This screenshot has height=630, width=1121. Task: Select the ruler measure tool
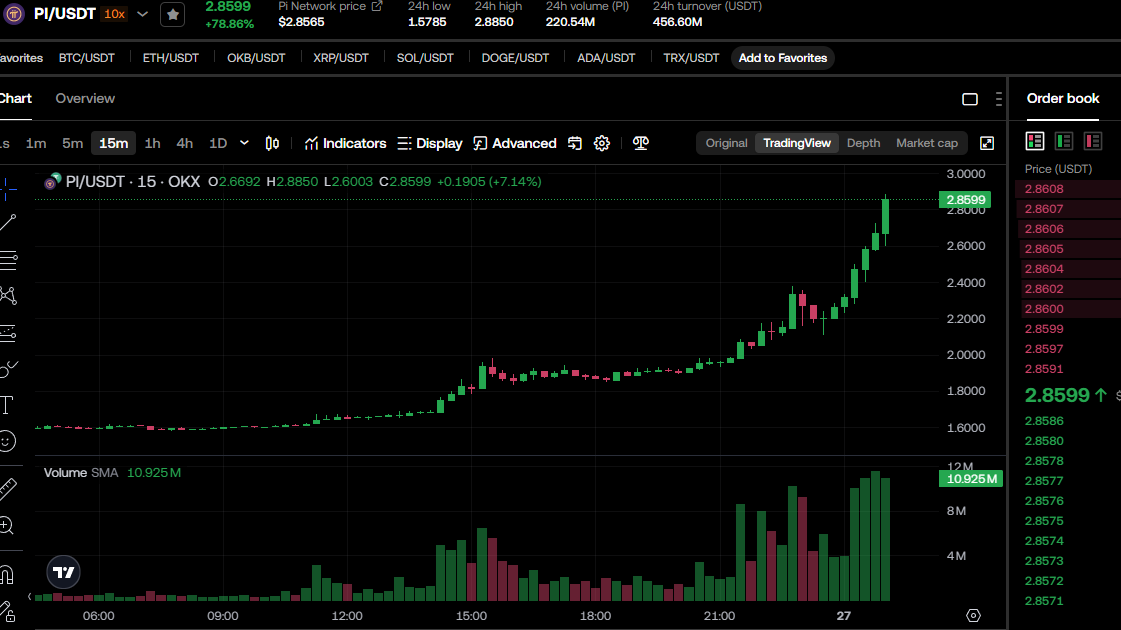[7, 489]
